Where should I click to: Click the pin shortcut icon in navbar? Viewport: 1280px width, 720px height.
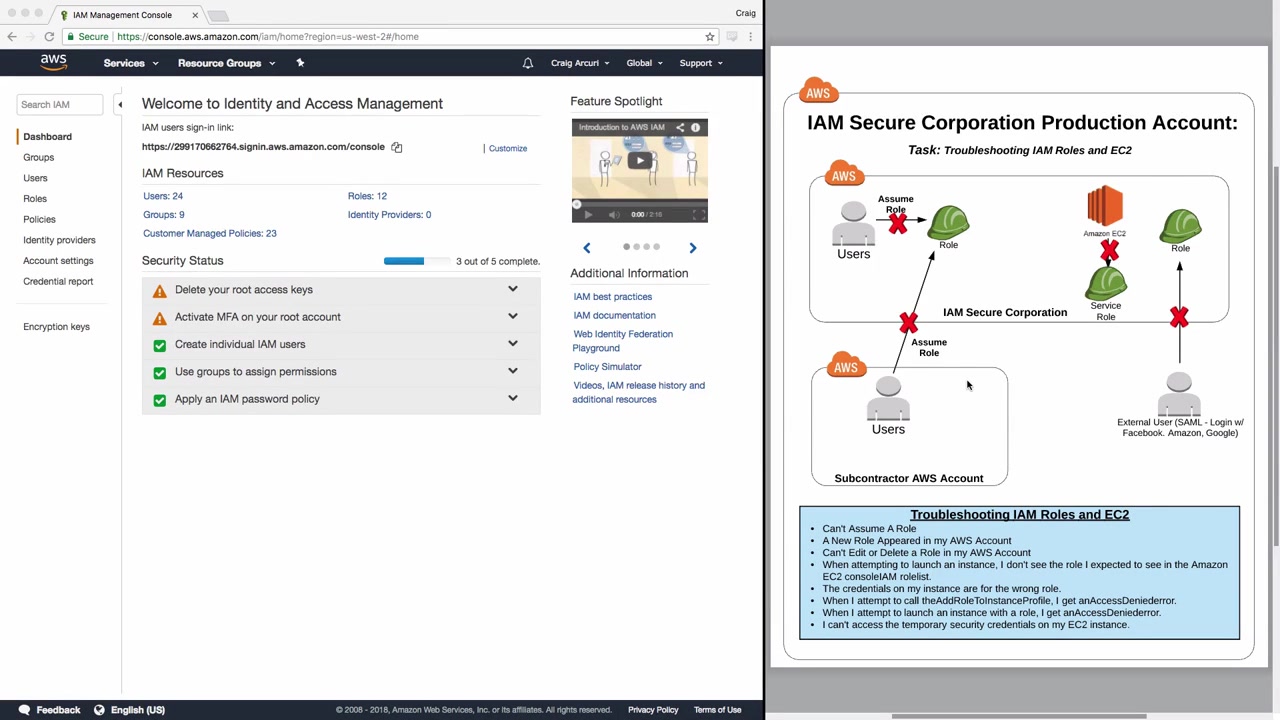[300, 63]
